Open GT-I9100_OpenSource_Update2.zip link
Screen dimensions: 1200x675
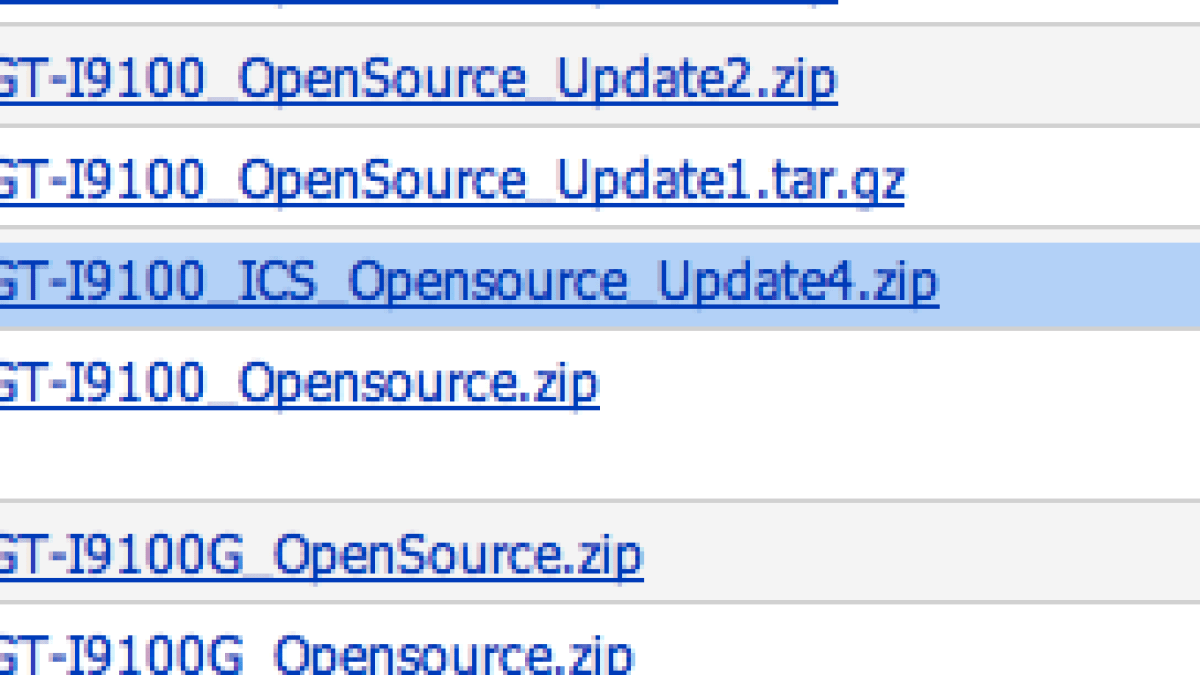pos(417,80)
